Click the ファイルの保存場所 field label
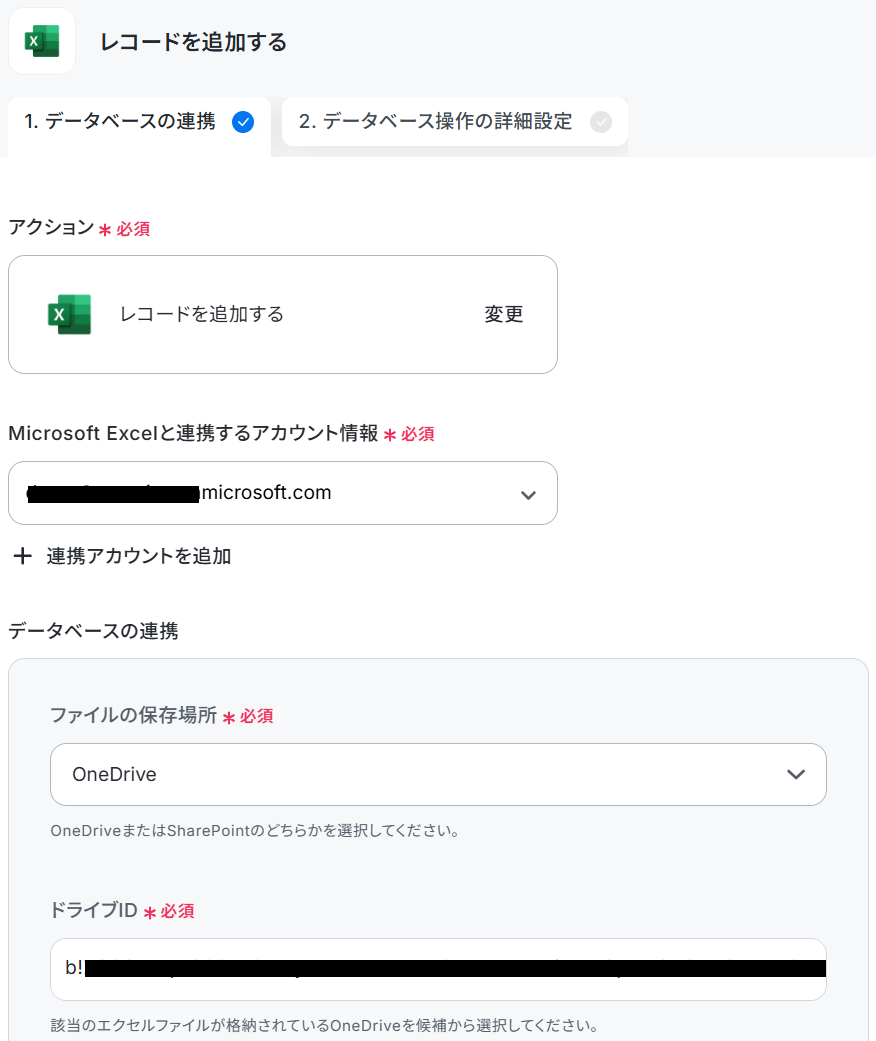 pyautogui.click(x=133, y=715)
